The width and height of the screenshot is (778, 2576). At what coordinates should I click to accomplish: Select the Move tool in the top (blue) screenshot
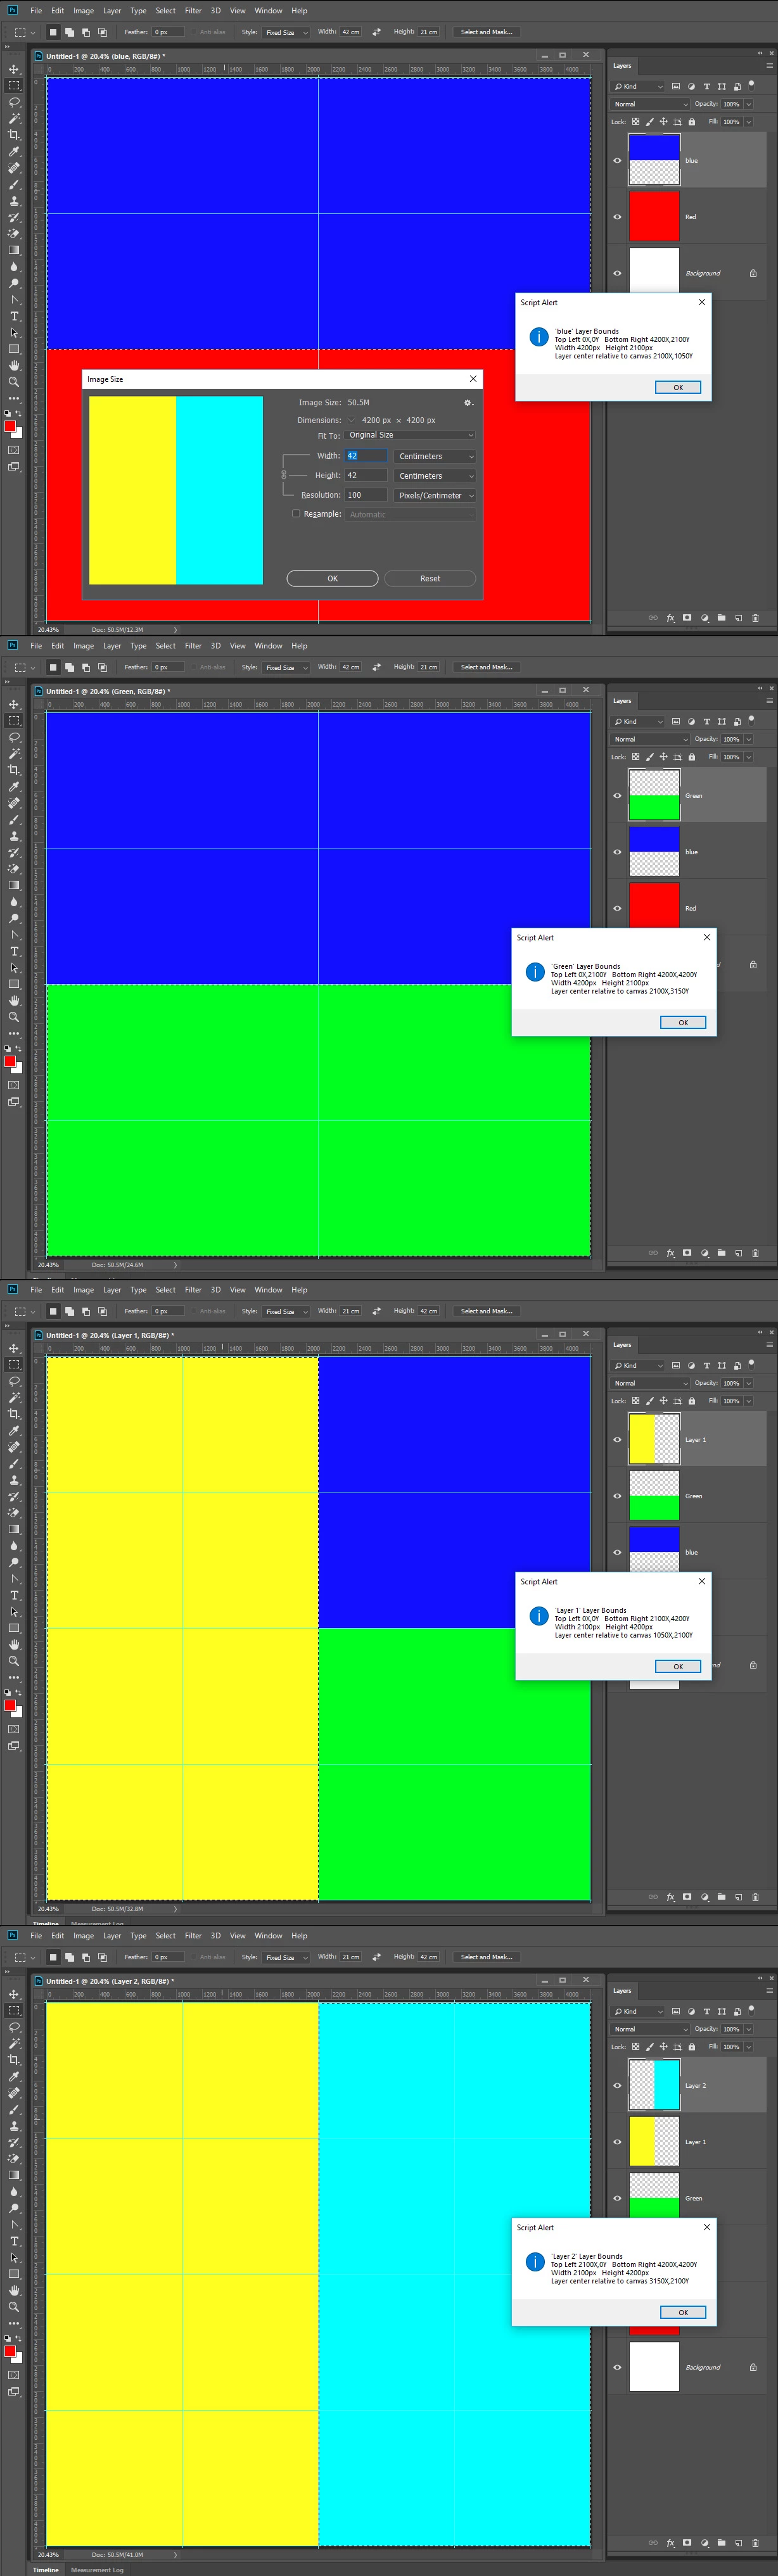point(14,69)
